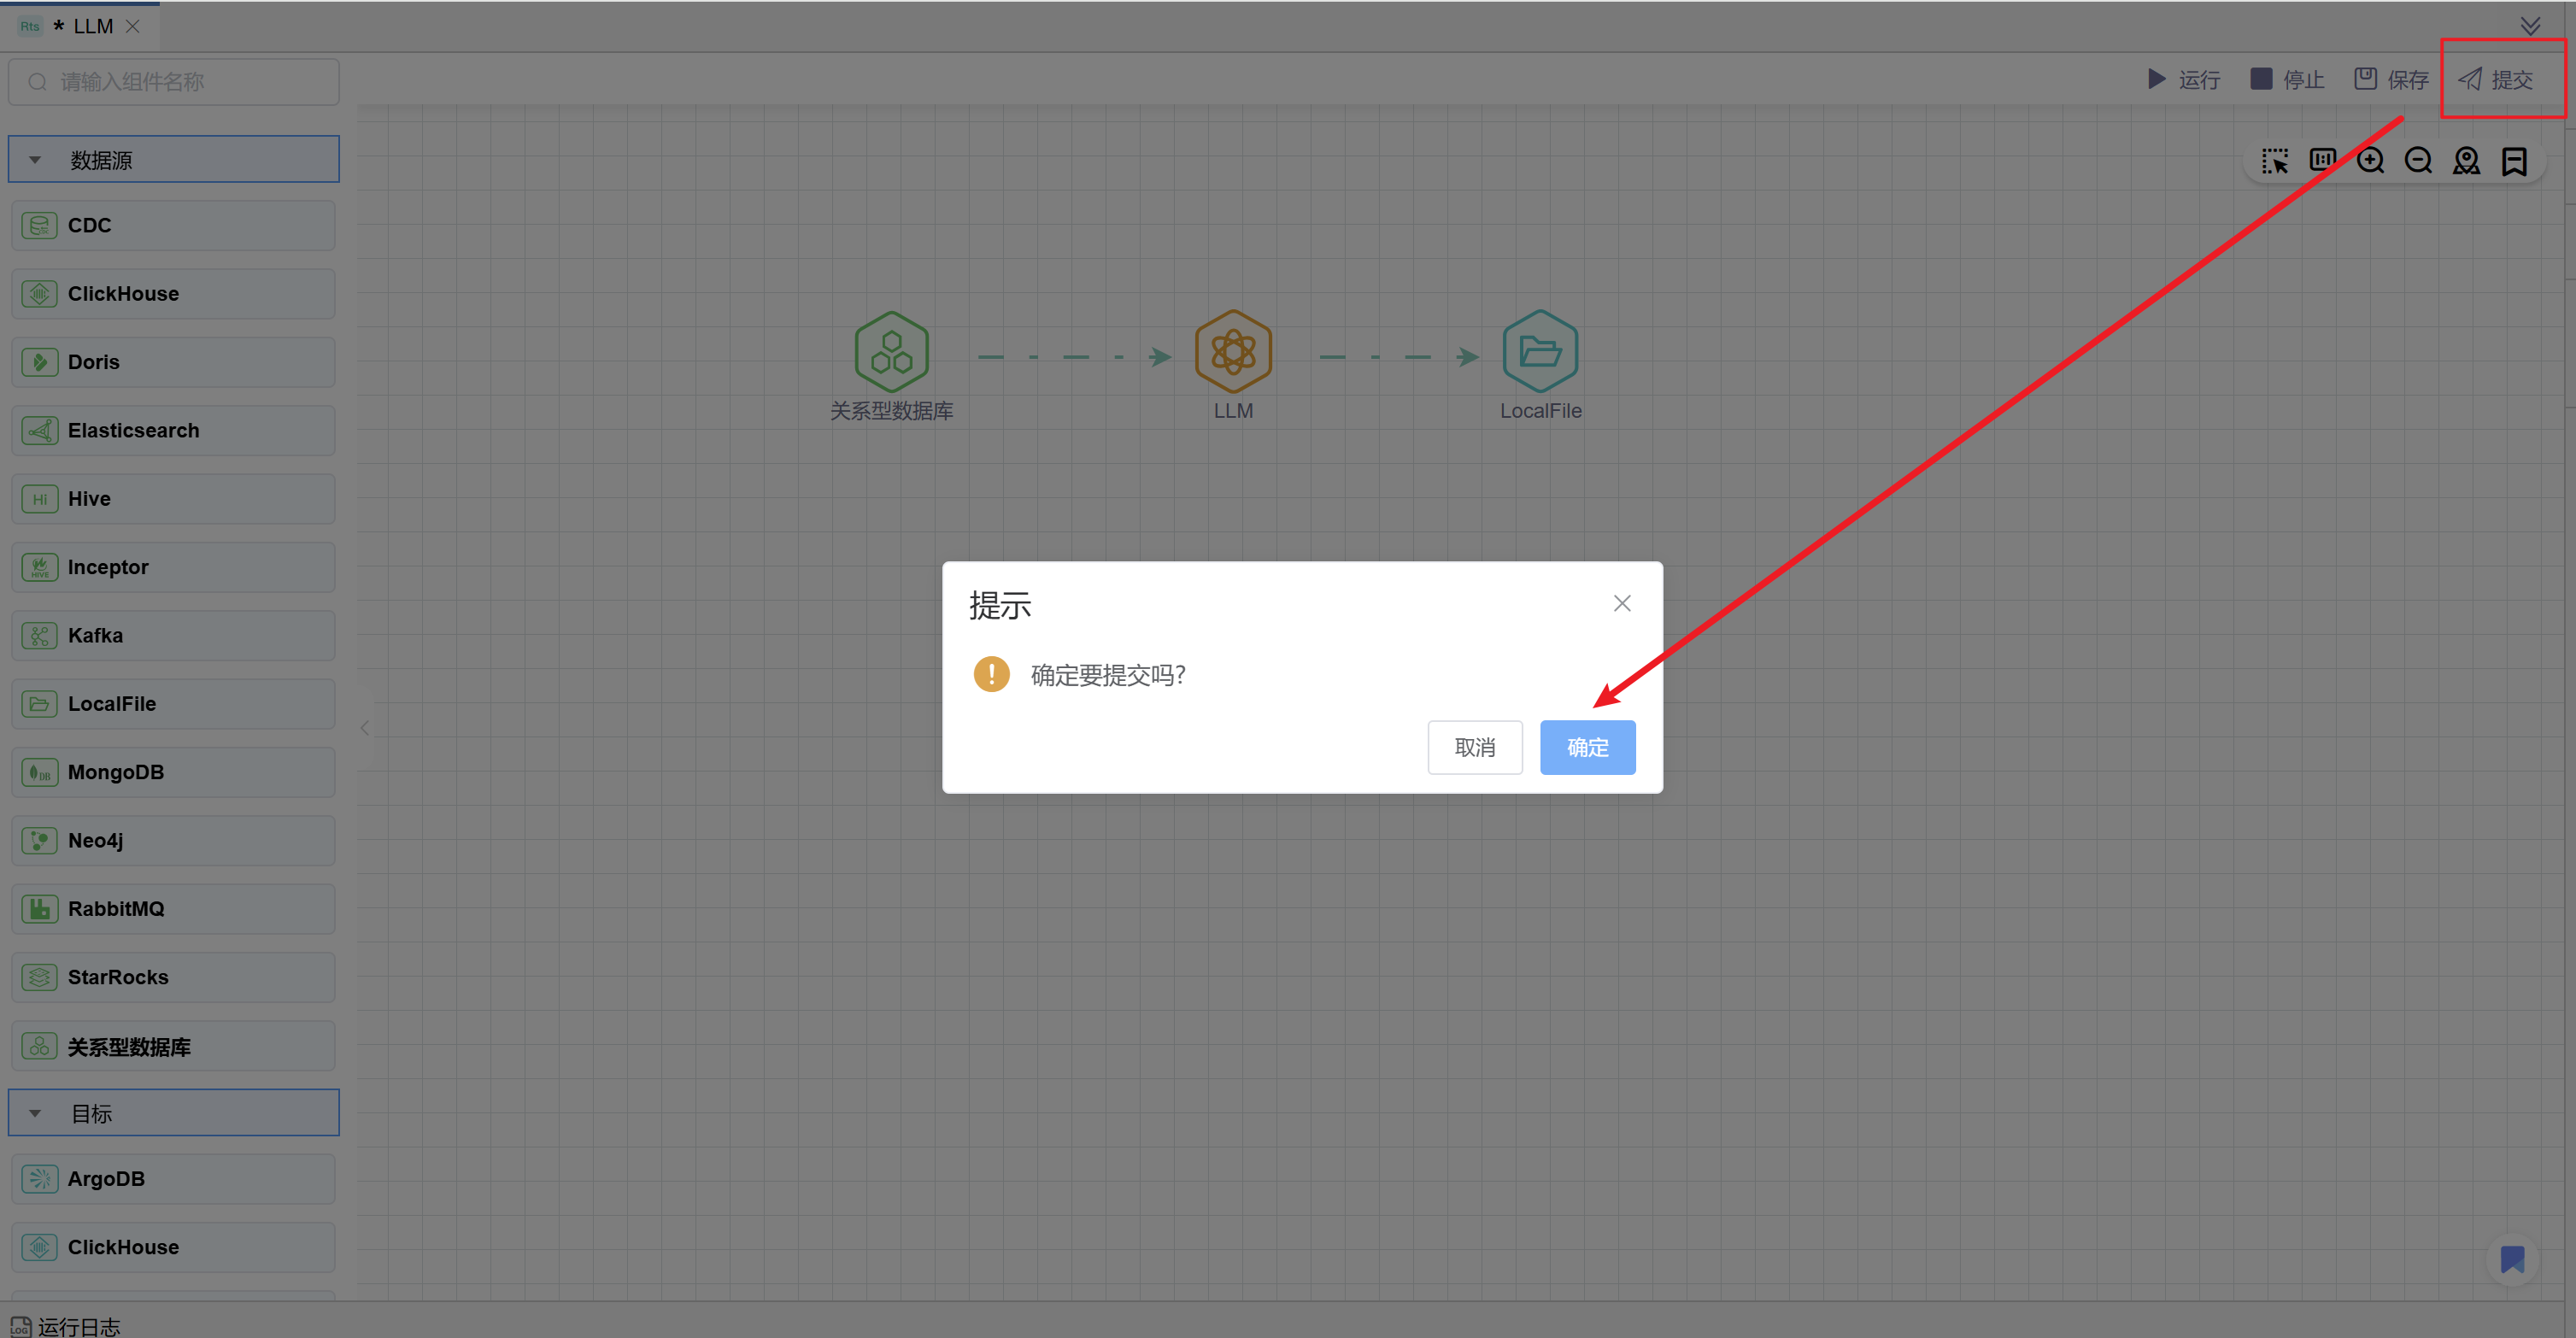Select the ClickHouse target component
The width and height of the screenshot is (2576, 1338).
click(x=174, y=1247)
